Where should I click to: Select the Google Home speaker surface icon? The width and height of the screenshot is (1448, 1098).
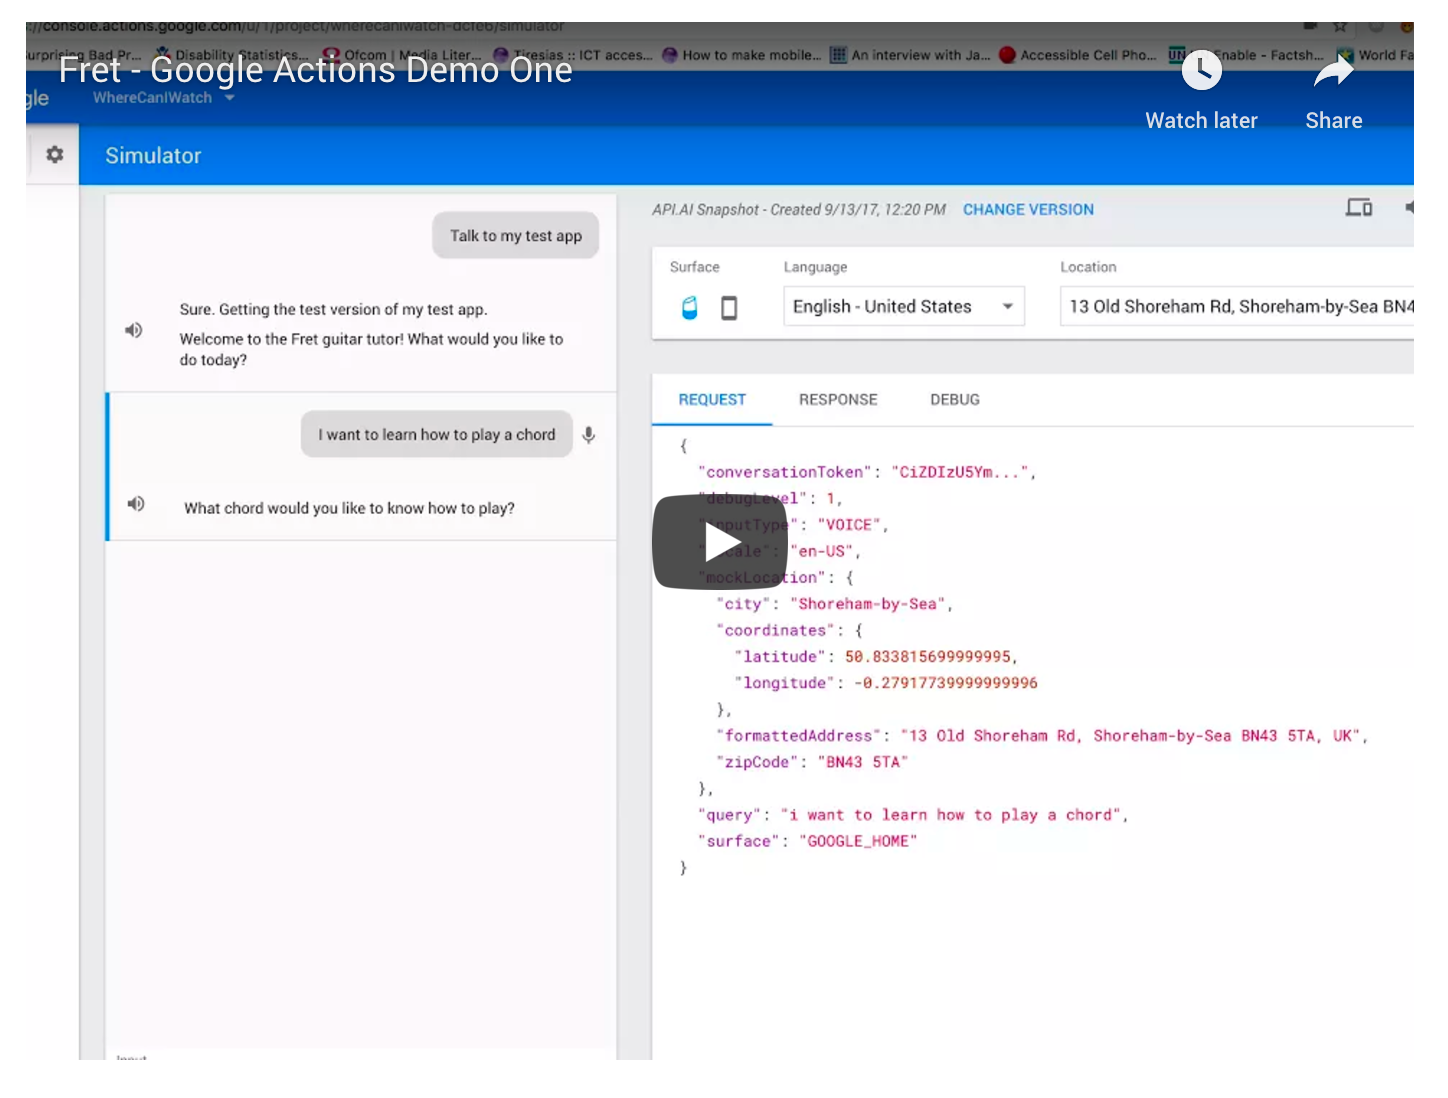click(689, 307)
